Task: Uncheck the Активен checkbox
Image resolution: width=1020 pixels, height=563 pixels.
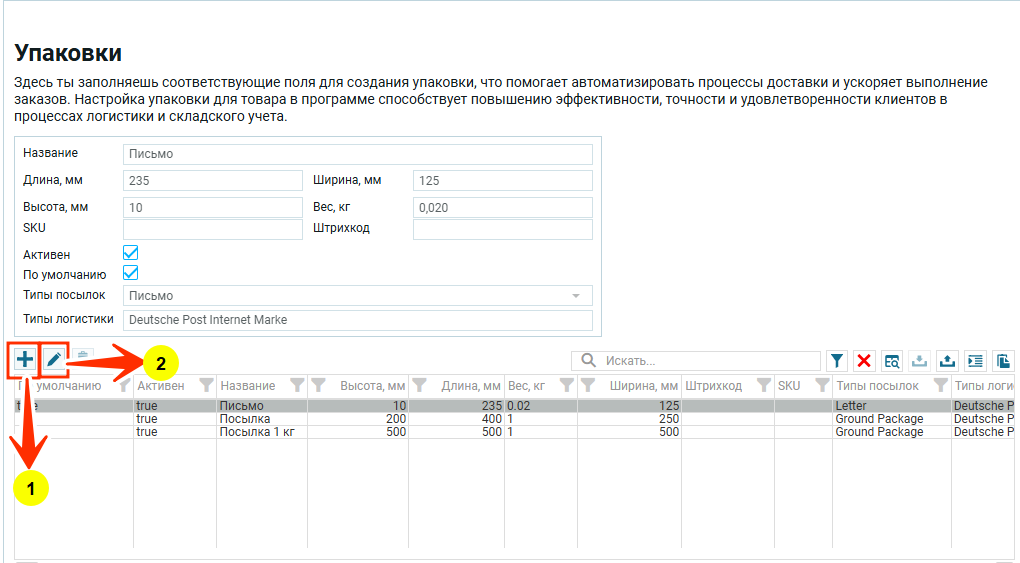Action: 130,254
